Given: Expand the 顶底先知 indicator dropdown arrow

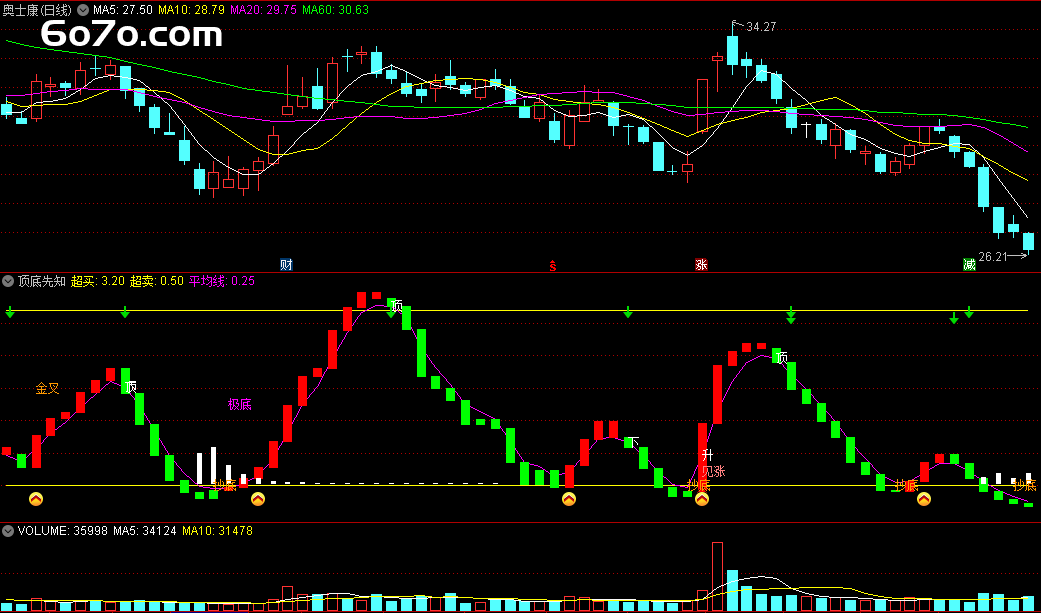Looking at the screenshot, I should [x=8, y=281].
